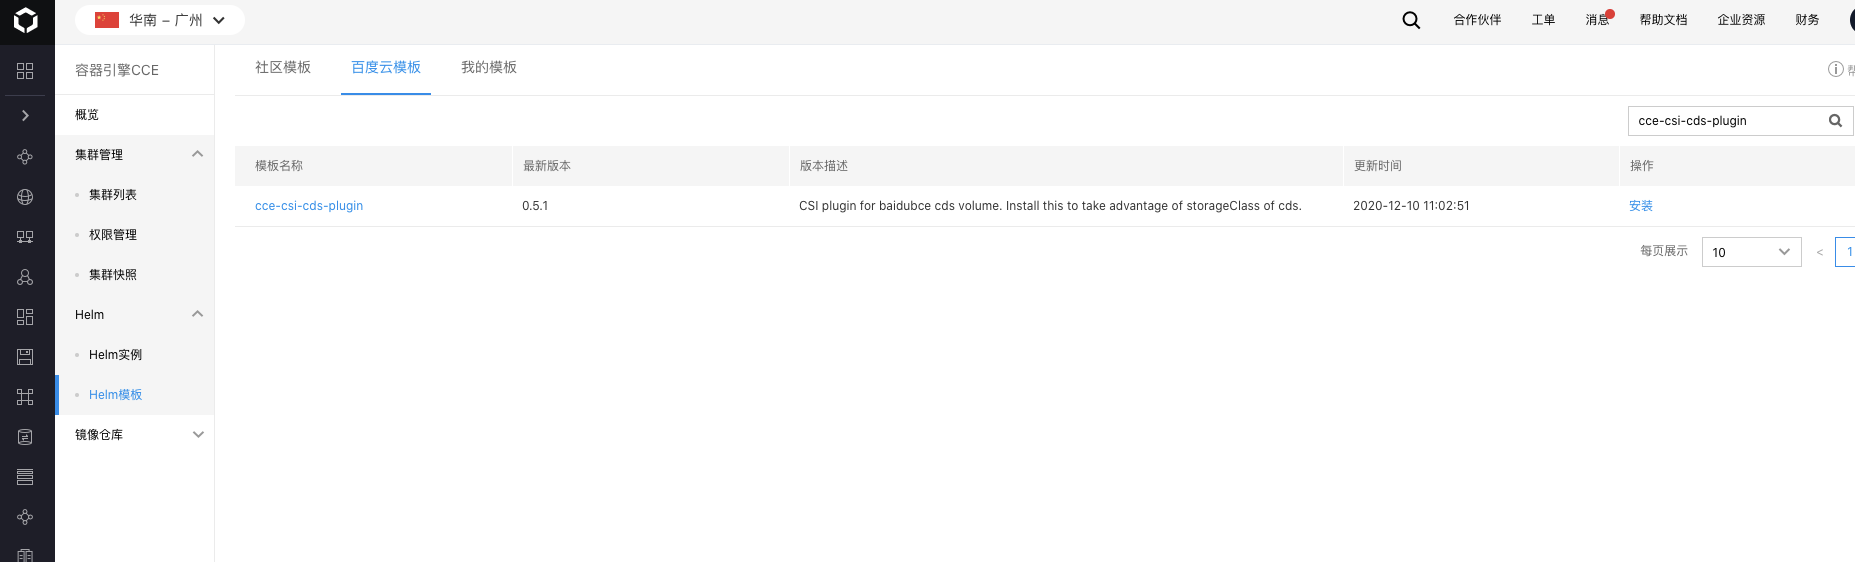
Task: Click the Baidu Cloud logo icon
Action: coord(26,21)
